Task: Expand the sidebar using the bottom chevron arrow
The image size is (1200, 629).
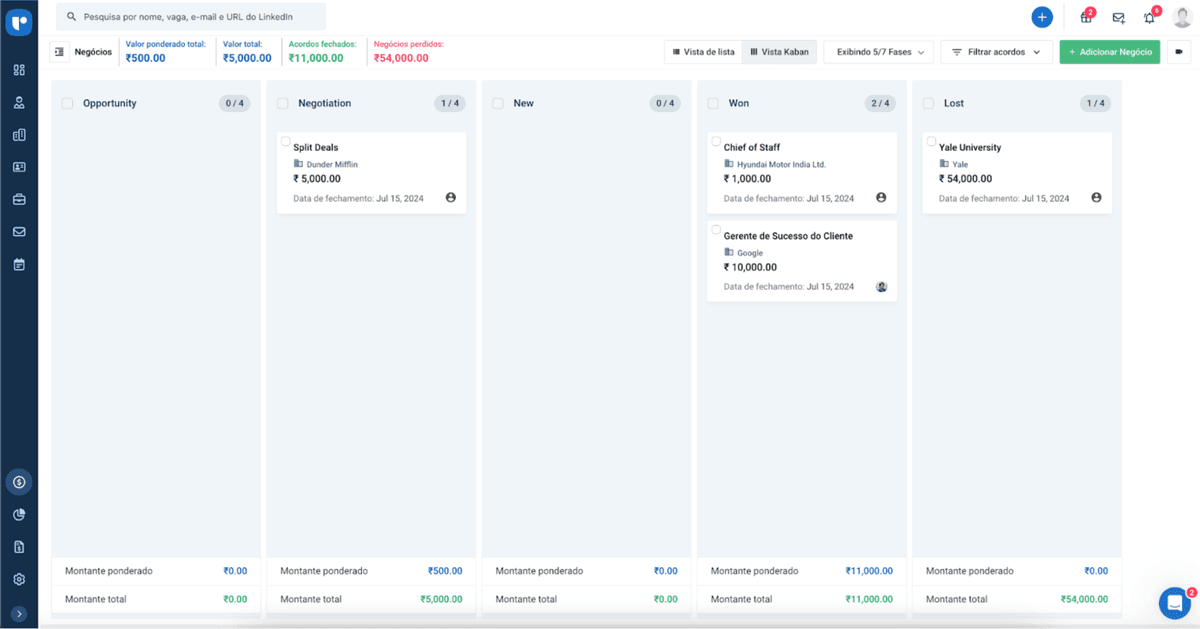Action: (19, 612)
